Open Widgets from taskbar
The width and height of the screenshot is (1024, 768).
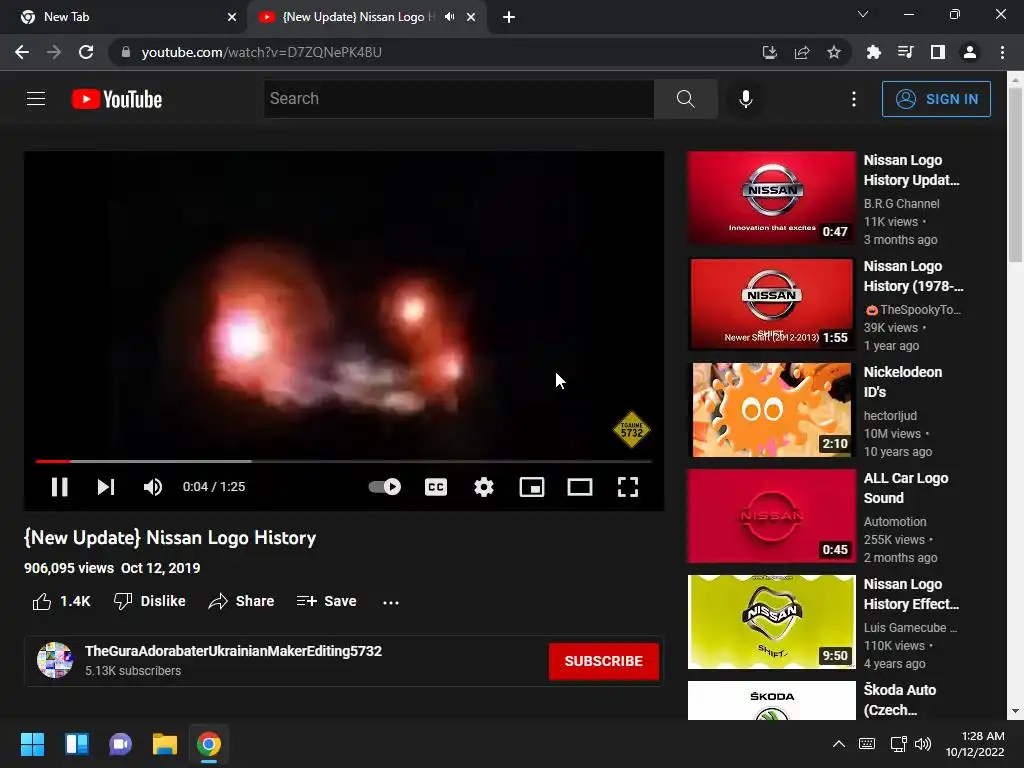click(76, 744)
